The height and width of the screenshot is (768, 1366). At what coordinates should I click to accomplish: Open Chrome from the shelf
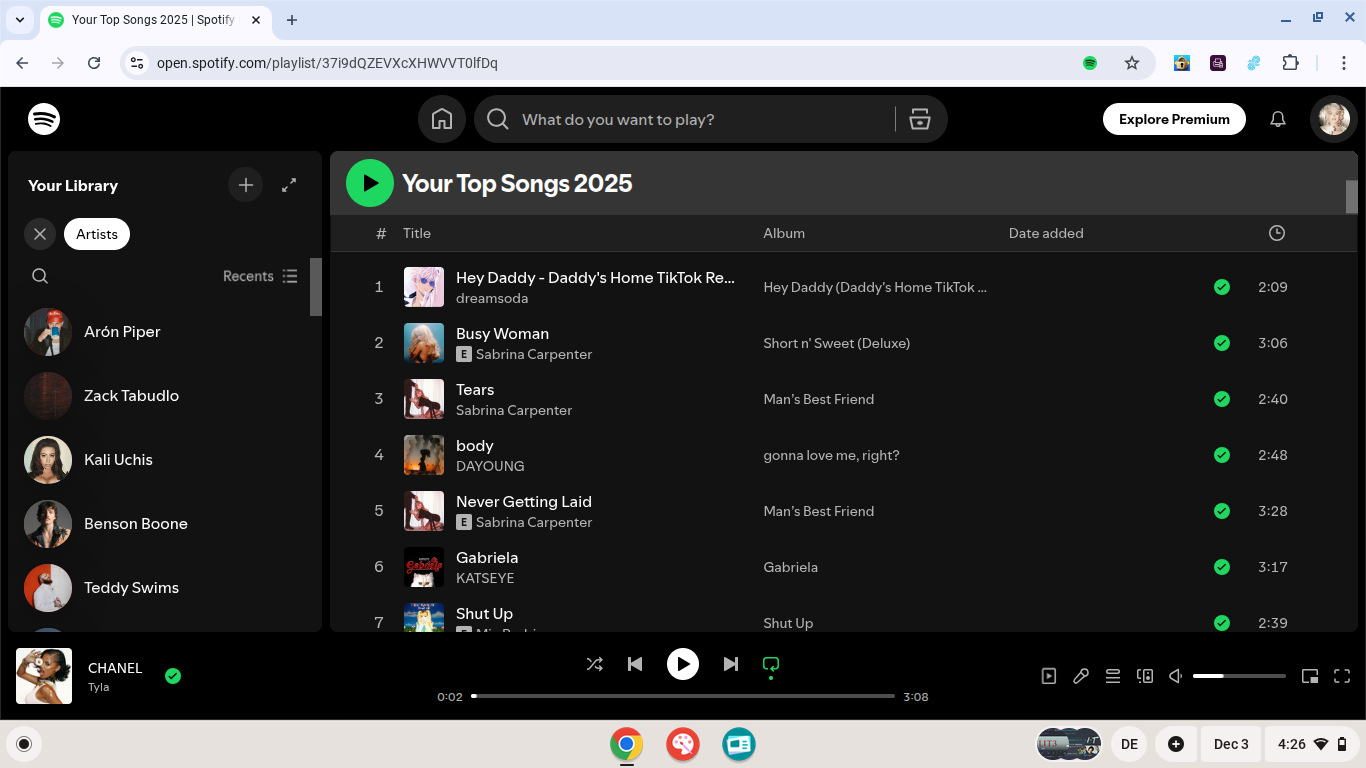627,744
